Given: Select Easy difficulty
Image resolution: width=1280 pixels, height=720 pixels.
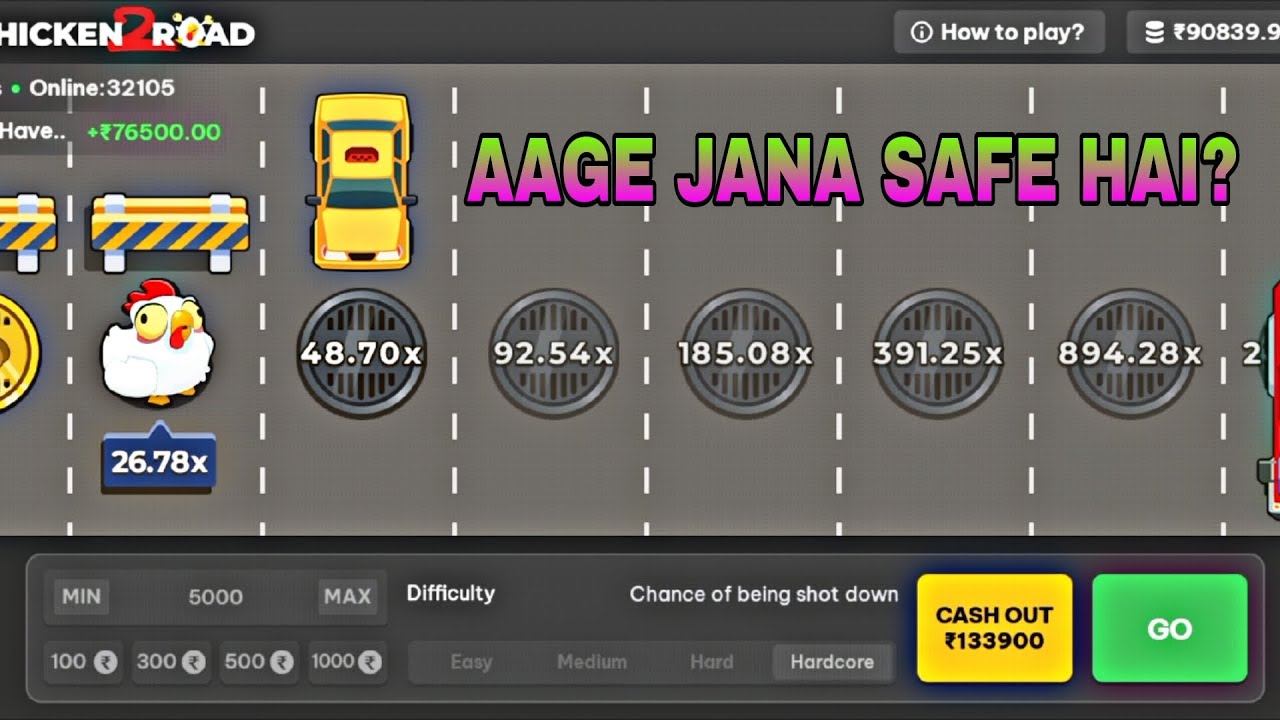Looking at the screenshot, I should point(471,662).
